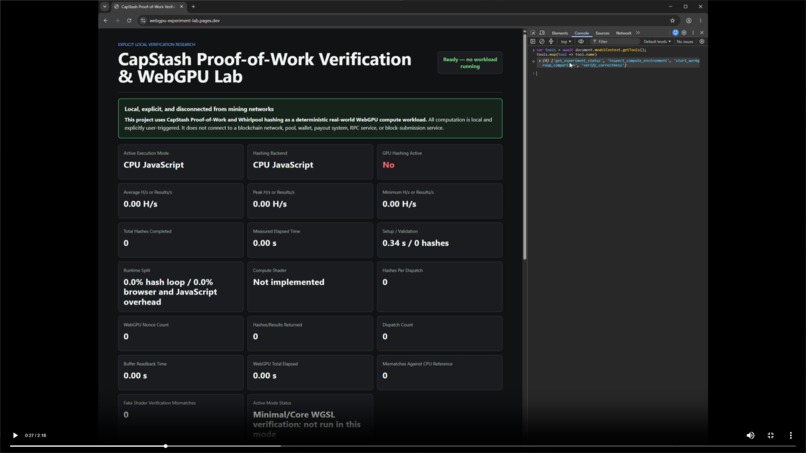Viewport: 806px width, 453px height.
Task: Seek on the video progress bar
Action: point(402,446)
